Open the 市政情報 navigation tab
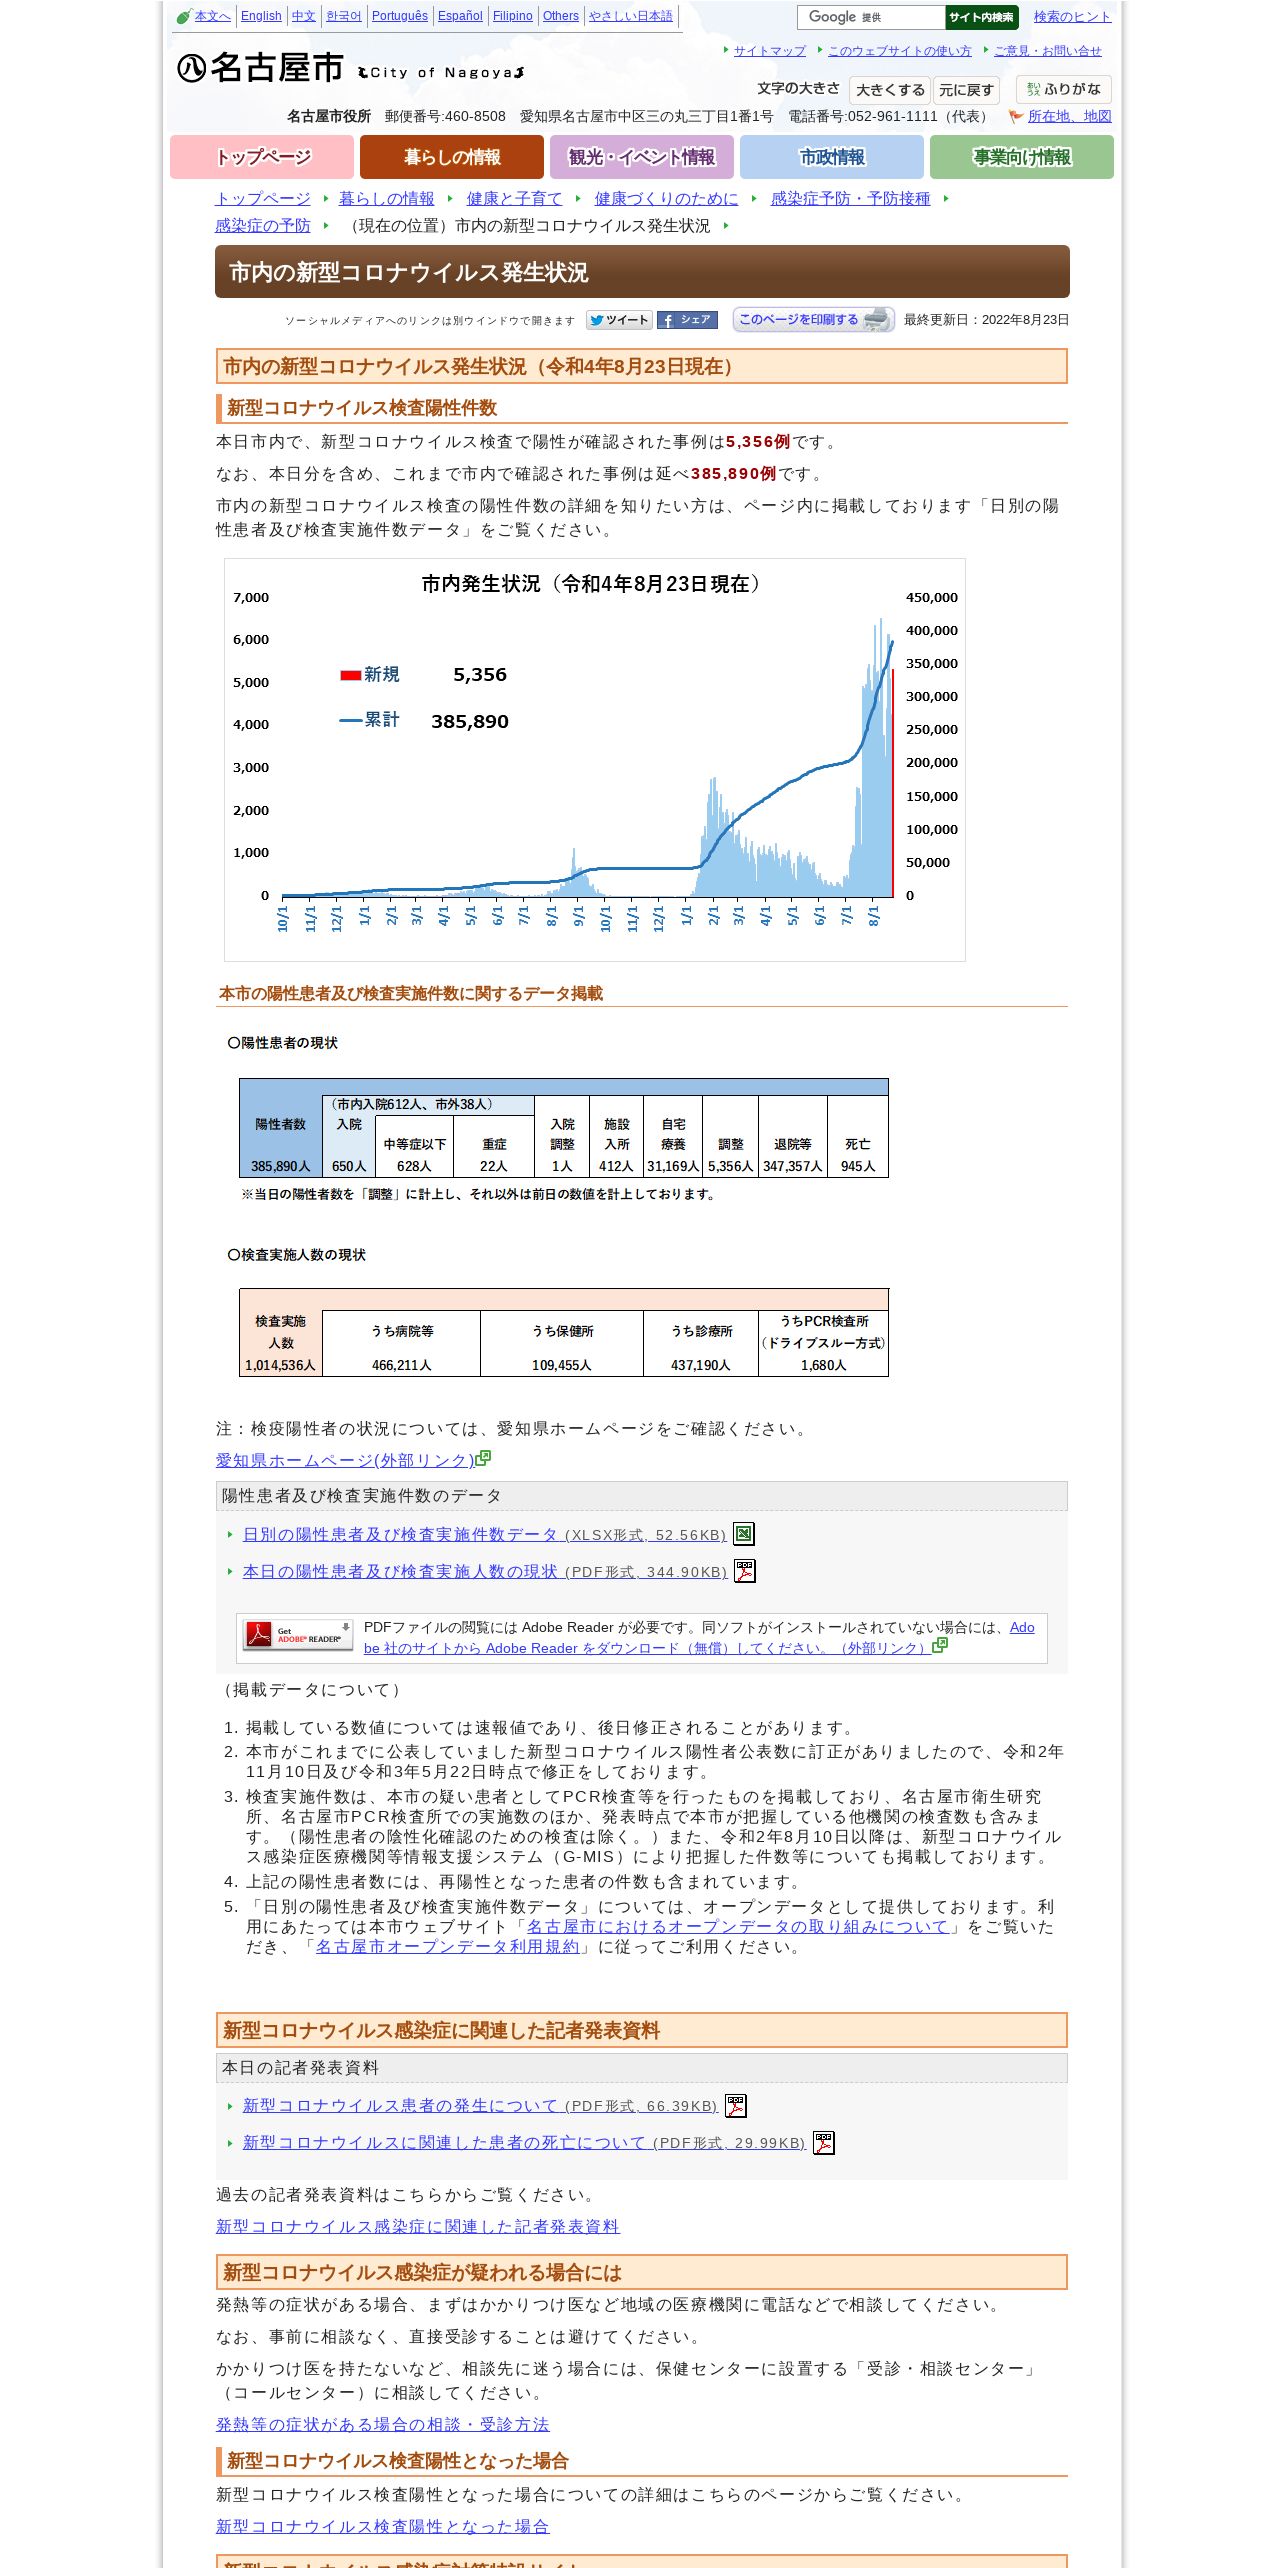This screenshot has height=2568, width=1284. tap(832, 157)
